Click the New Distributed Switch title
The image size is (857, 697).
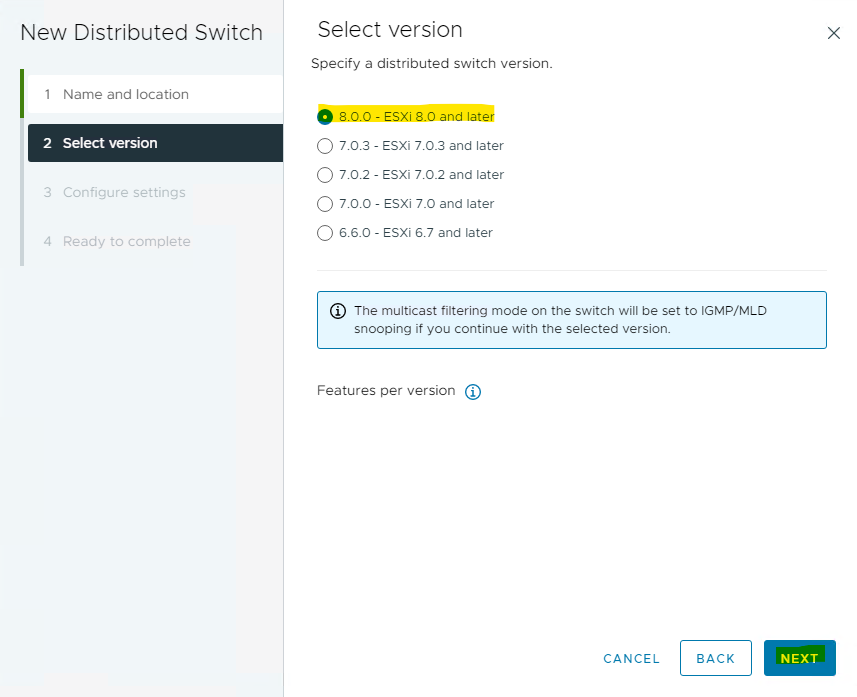tap(141, 32)
